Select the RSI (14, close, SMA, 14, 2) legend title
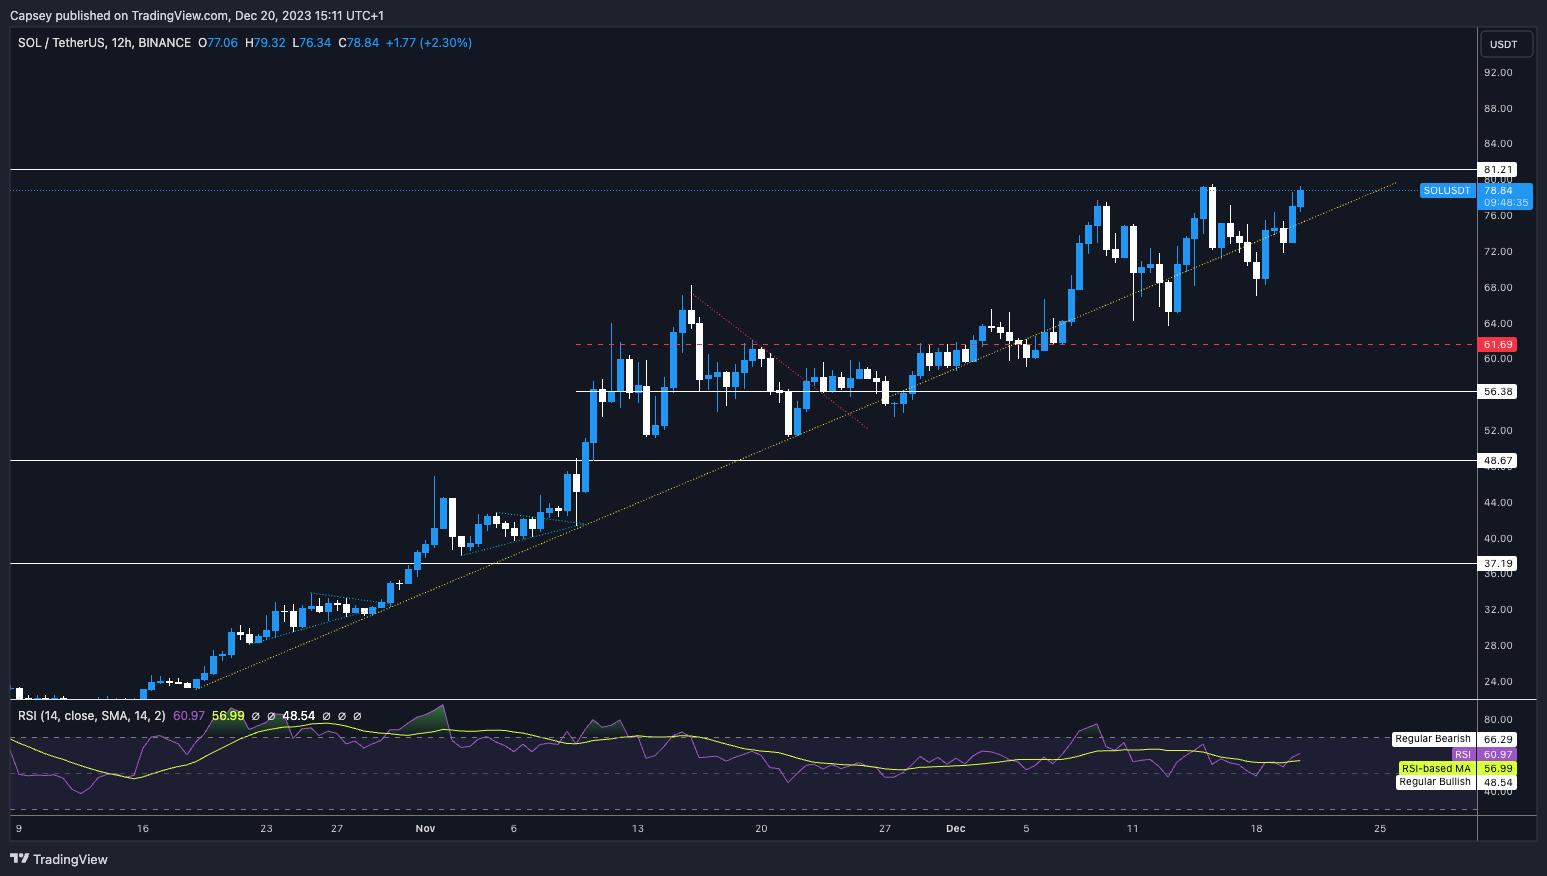Screen dimensions: 1547x876 pyautogui.click(x=92, y=716)
